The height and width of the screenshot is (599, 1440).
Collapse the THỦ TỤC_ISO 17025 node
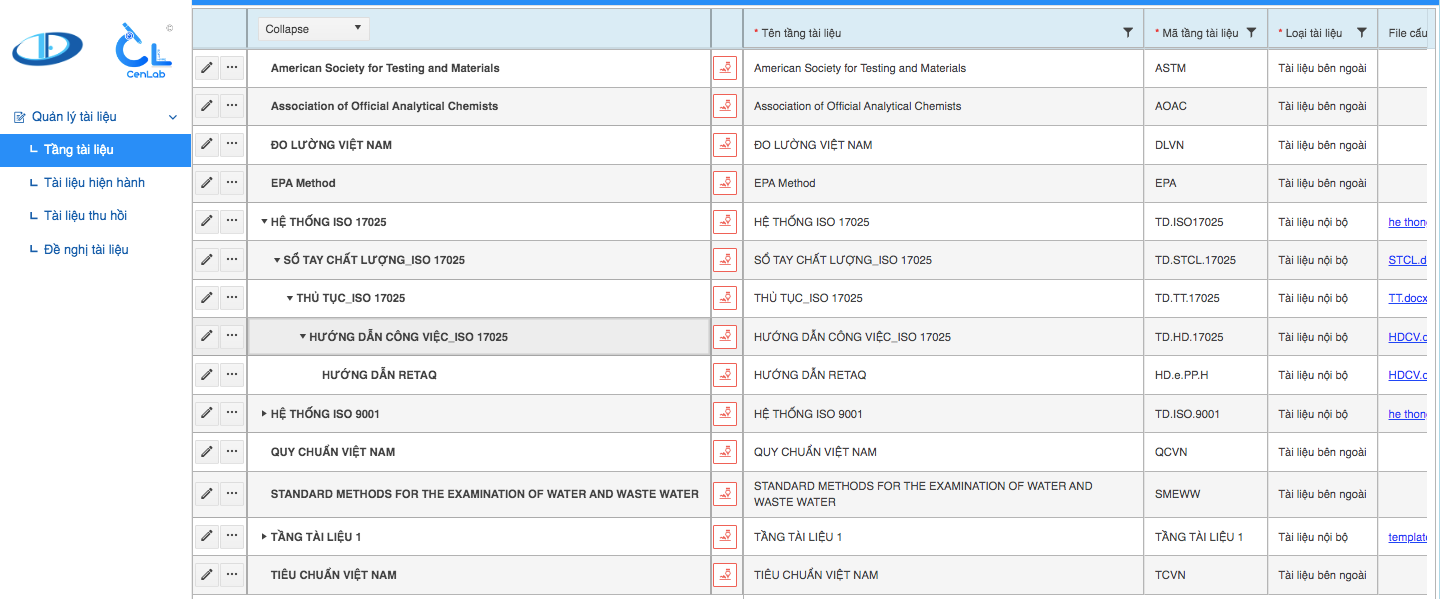point(290,298)
